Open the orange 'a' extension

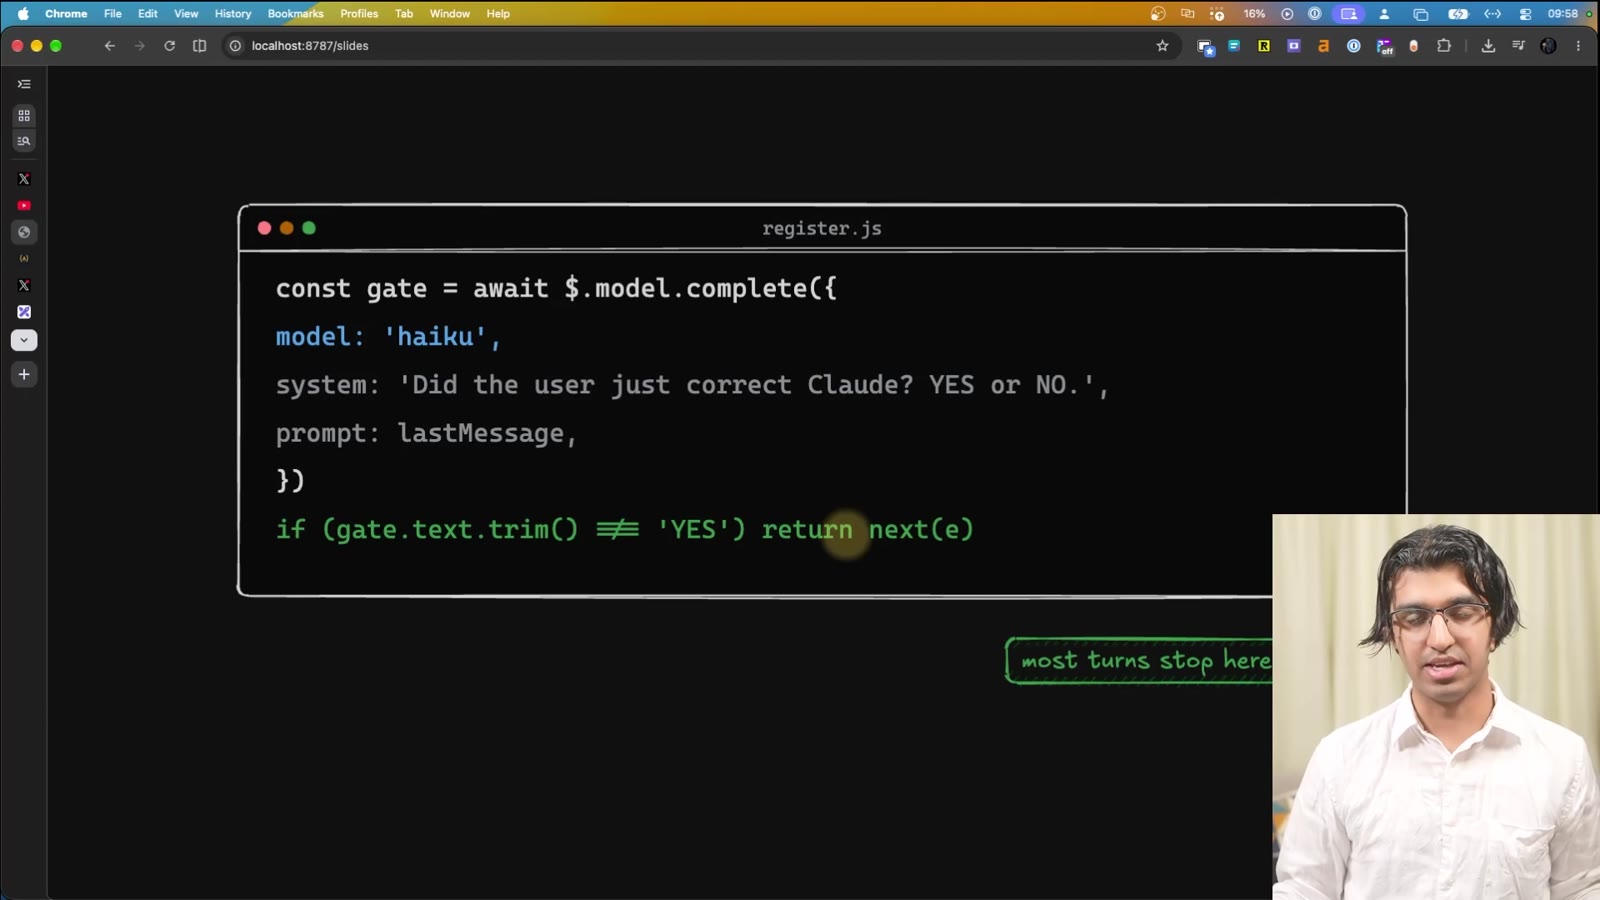coord(1324,46)
